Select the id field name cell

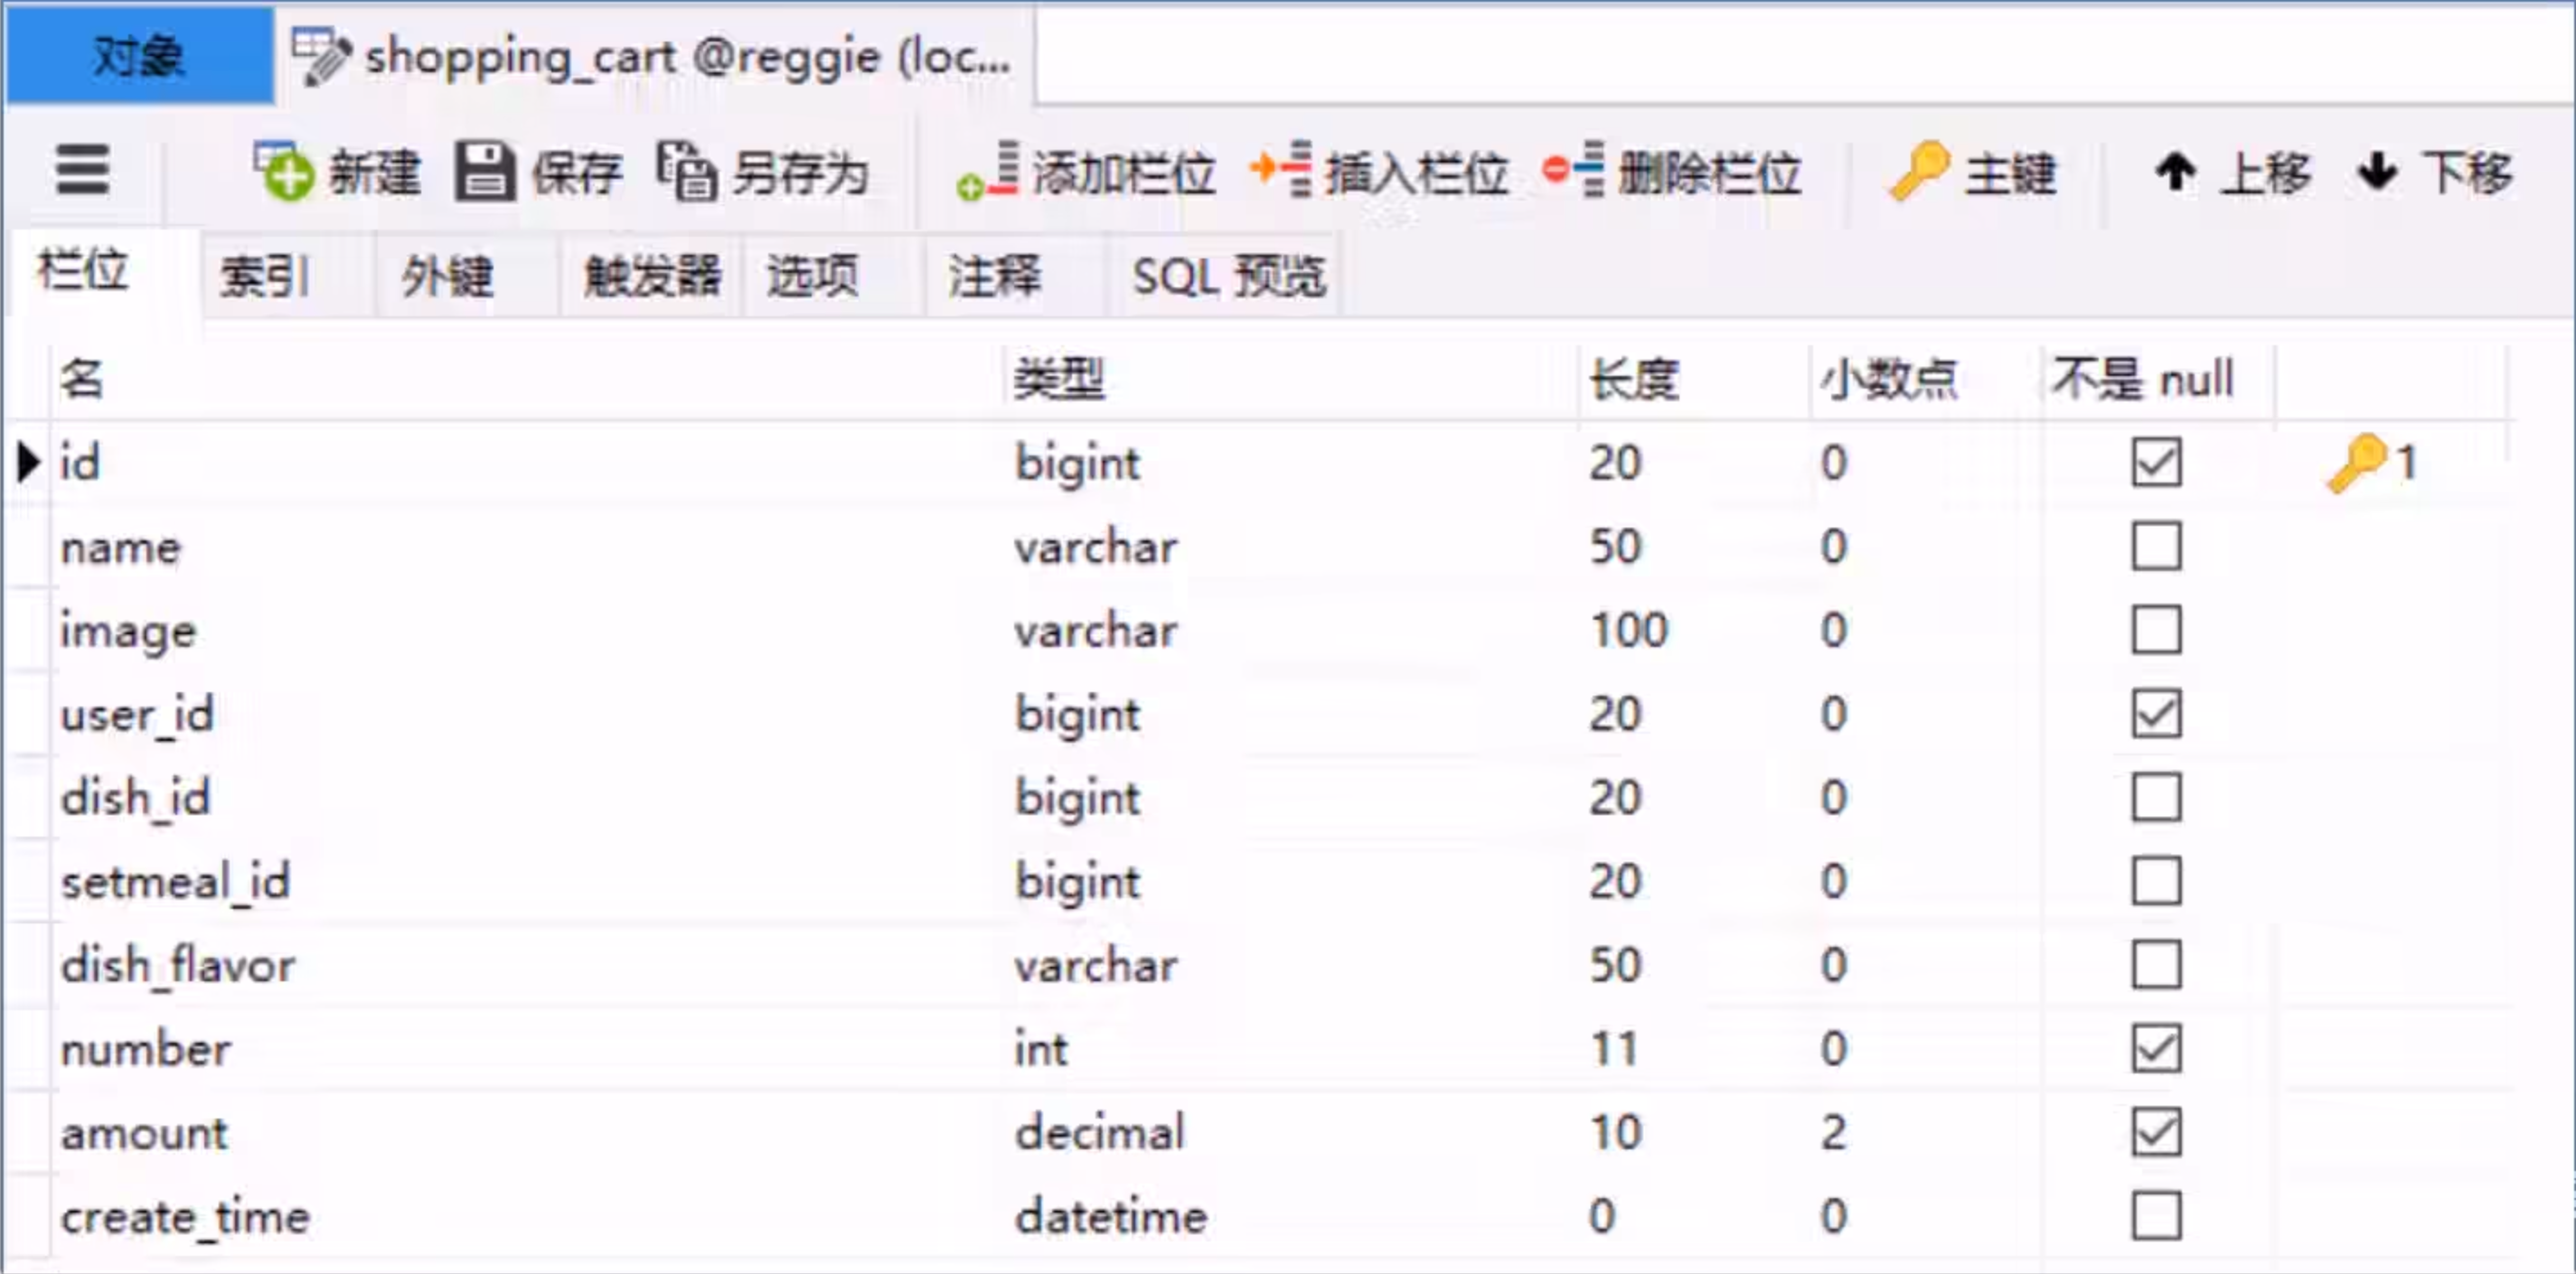pyautogui.click(x=526, y=463)
